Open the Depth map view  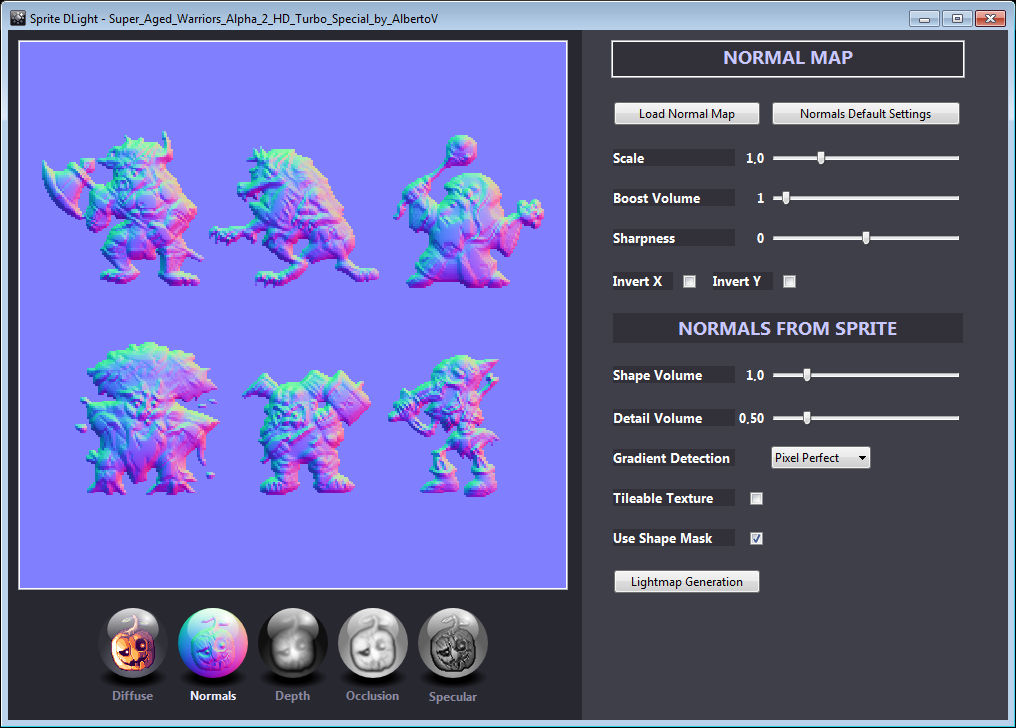(292, 643)
